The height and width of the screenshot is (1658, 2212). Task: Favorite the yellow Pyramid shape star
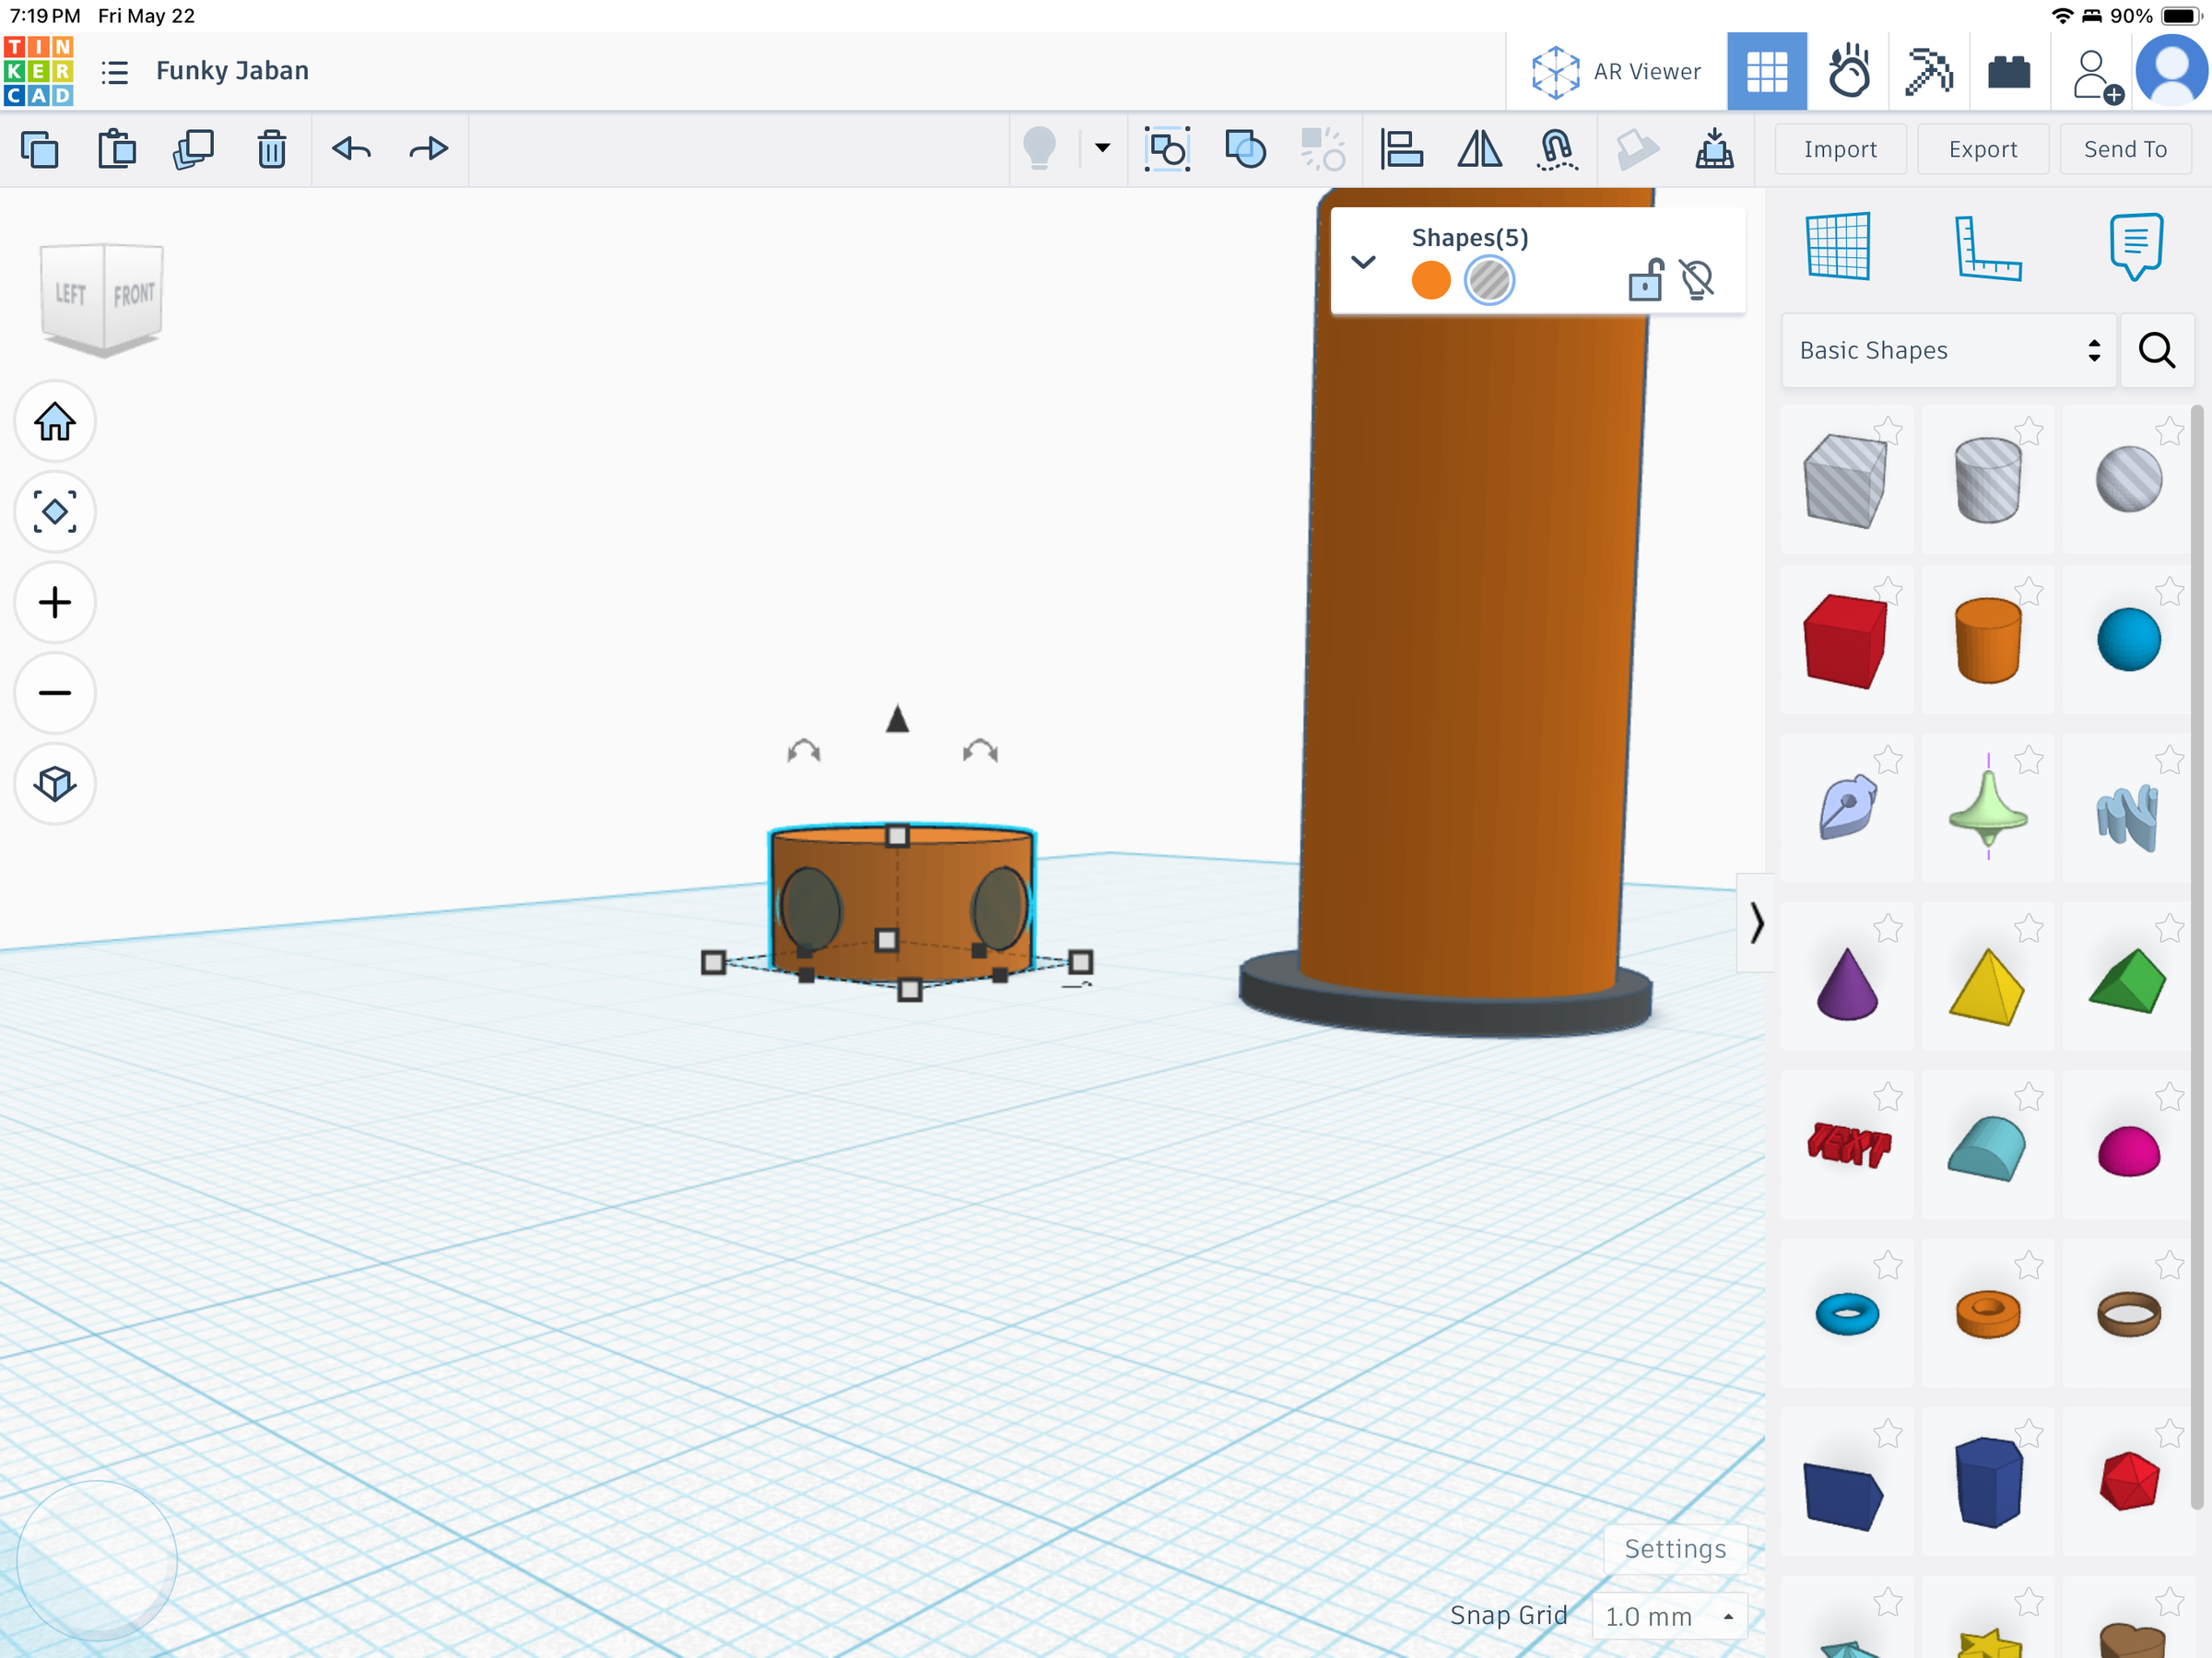click(x=2029, y=928)
